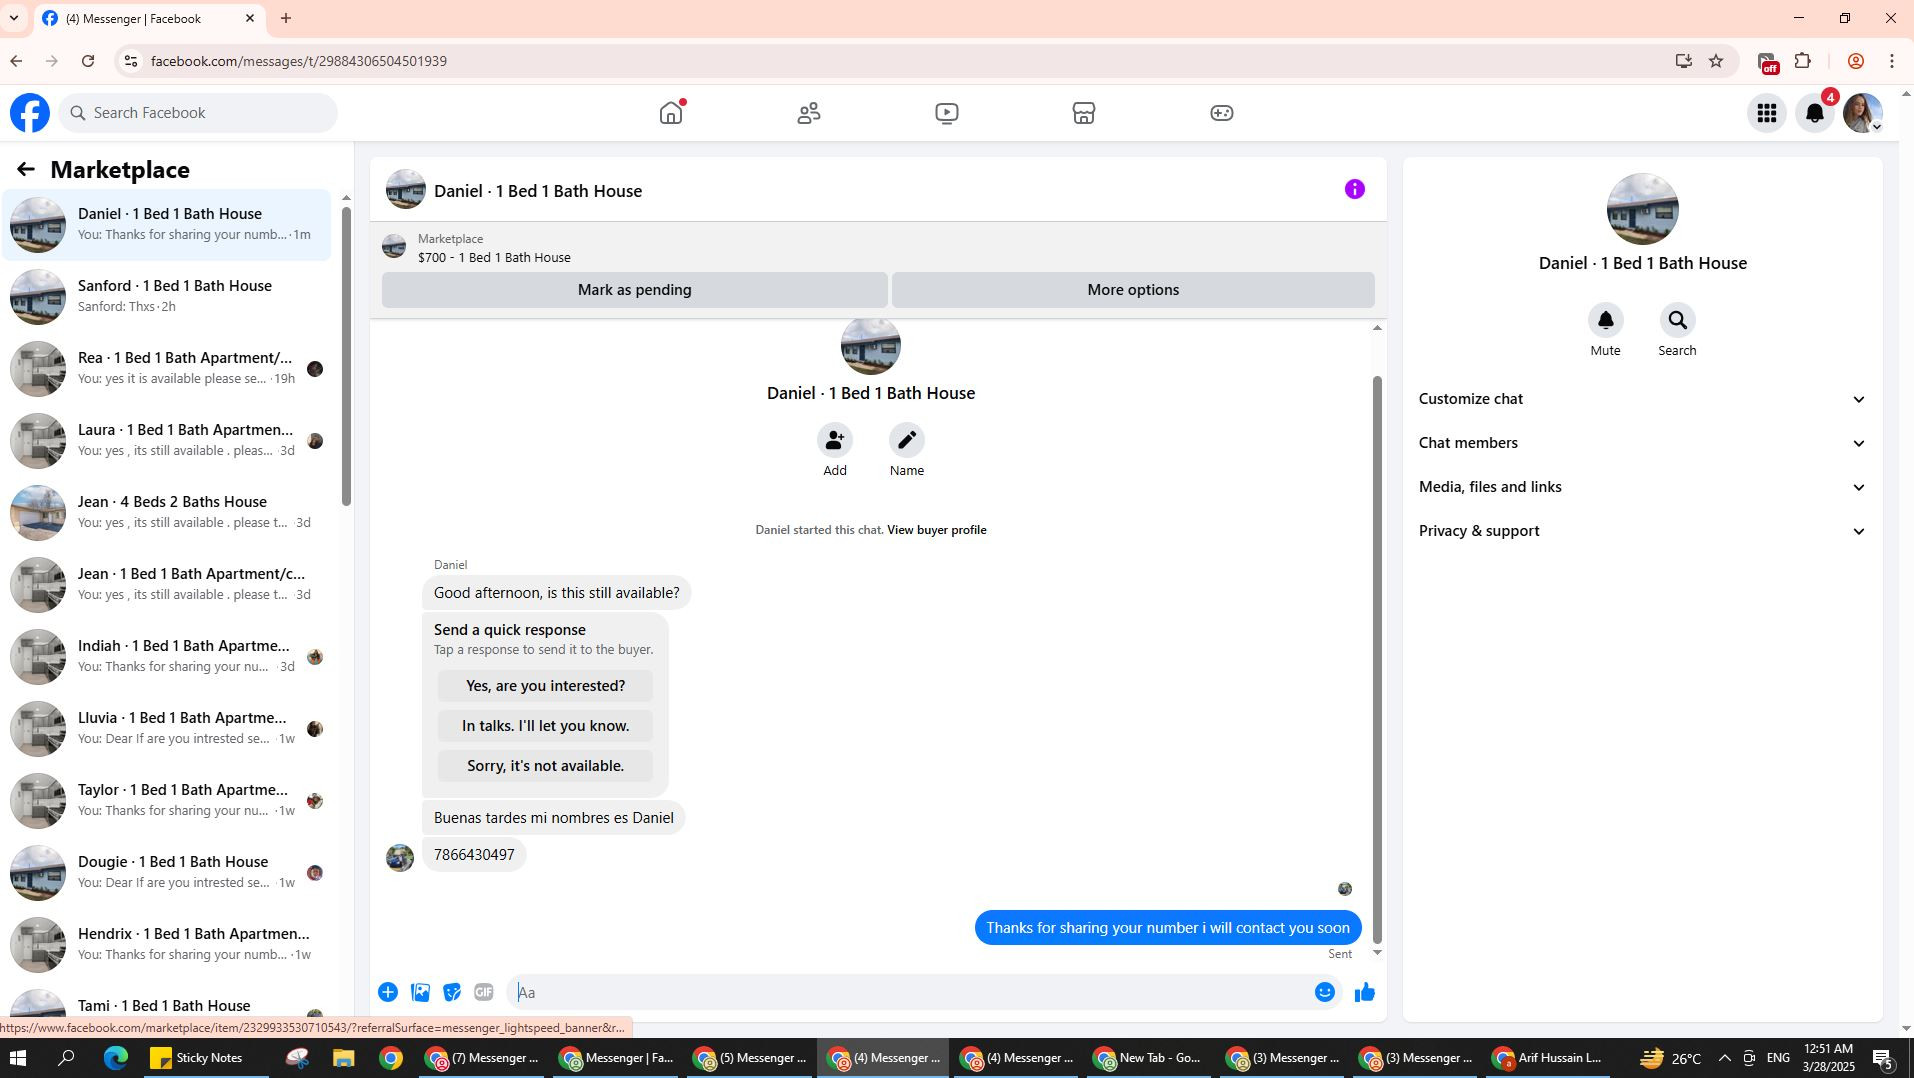Image resolution: width=1914 pixels, height=1078 pixels.
Task: Reload the page
Action: click(88, 61)
